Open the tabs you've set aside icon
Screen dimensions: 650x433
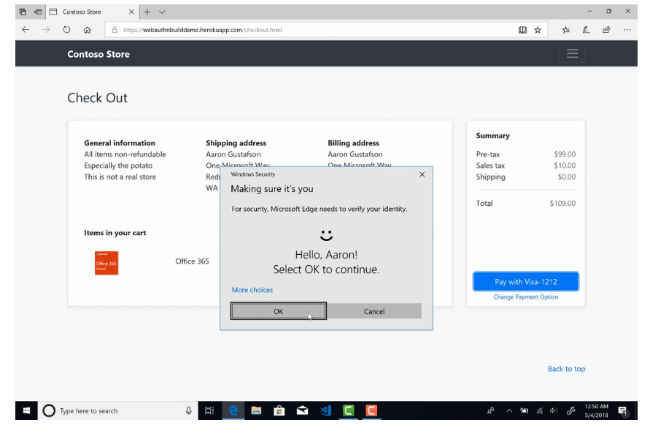point(23,12)
